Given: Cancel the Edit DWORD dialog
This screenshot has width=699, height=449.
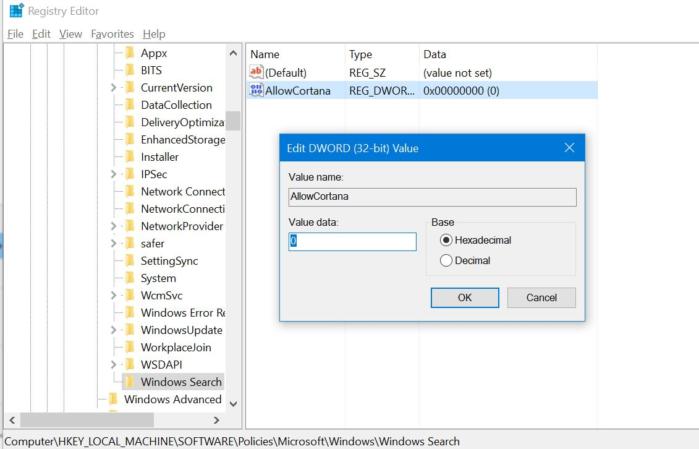Looking at the screenshot, I should (541, 298).
